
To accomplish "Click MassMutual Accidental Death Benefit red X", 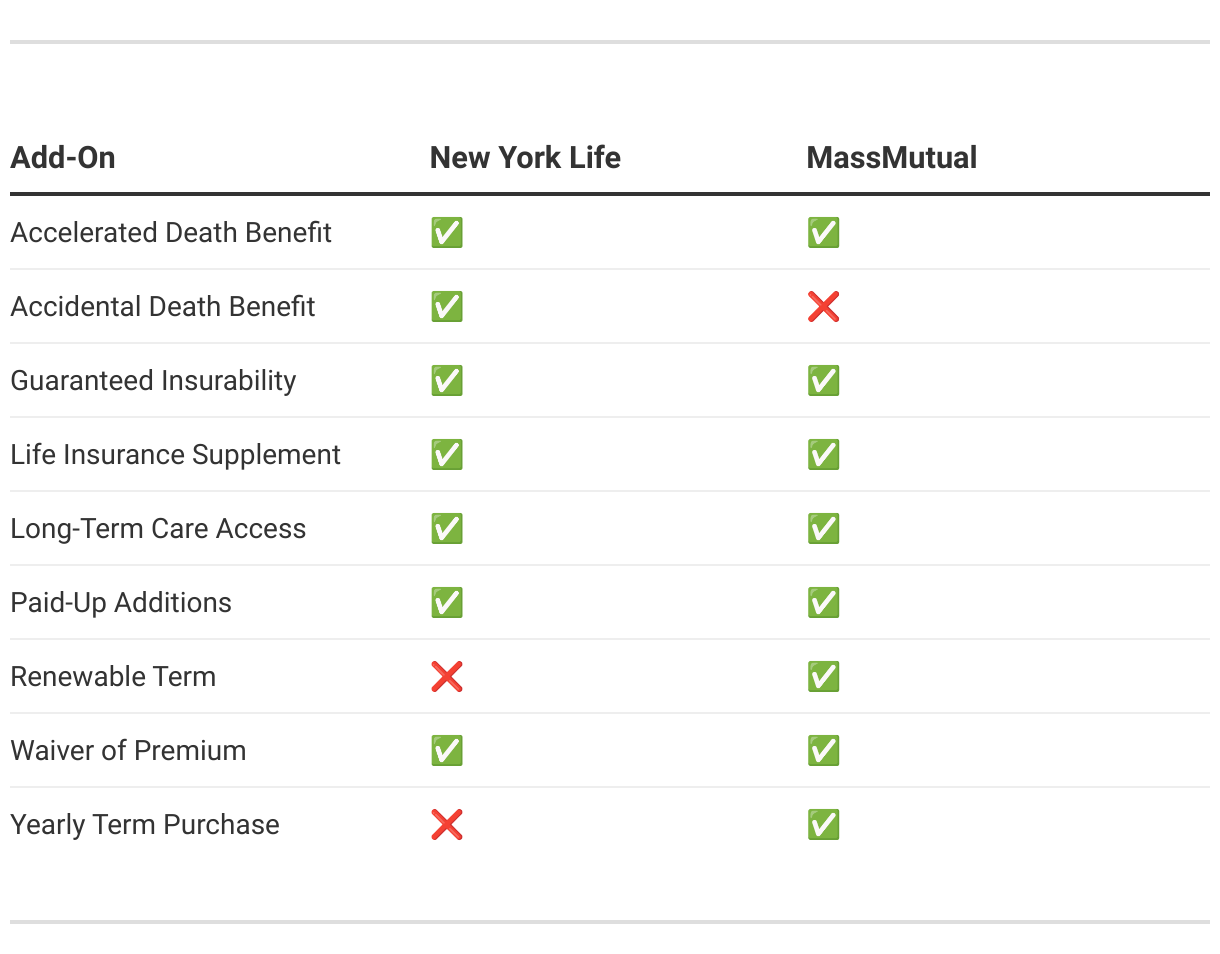I will [823, 307].
